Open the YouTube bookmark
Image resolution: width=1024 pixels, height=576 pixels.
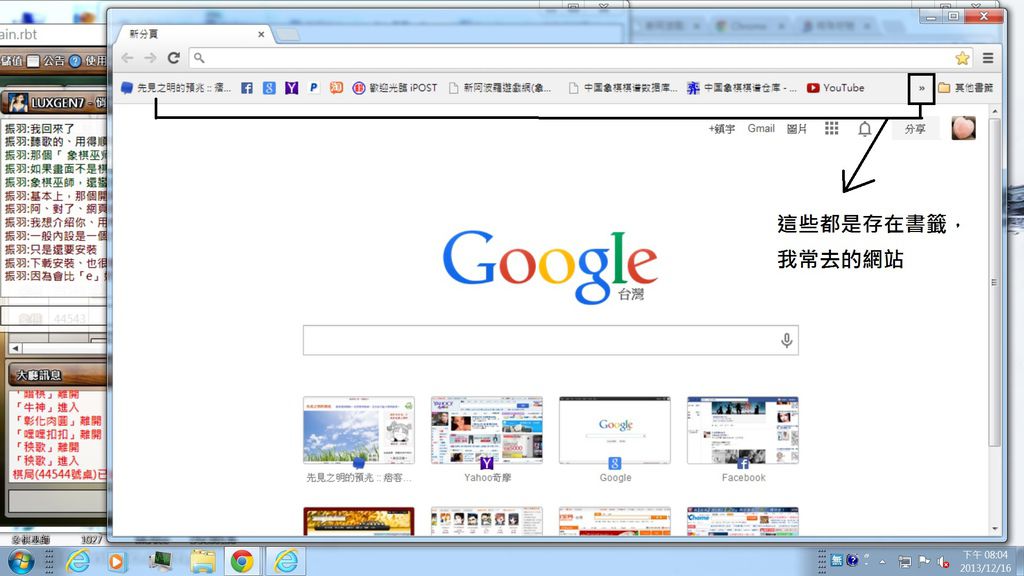[x=836, y=88]
